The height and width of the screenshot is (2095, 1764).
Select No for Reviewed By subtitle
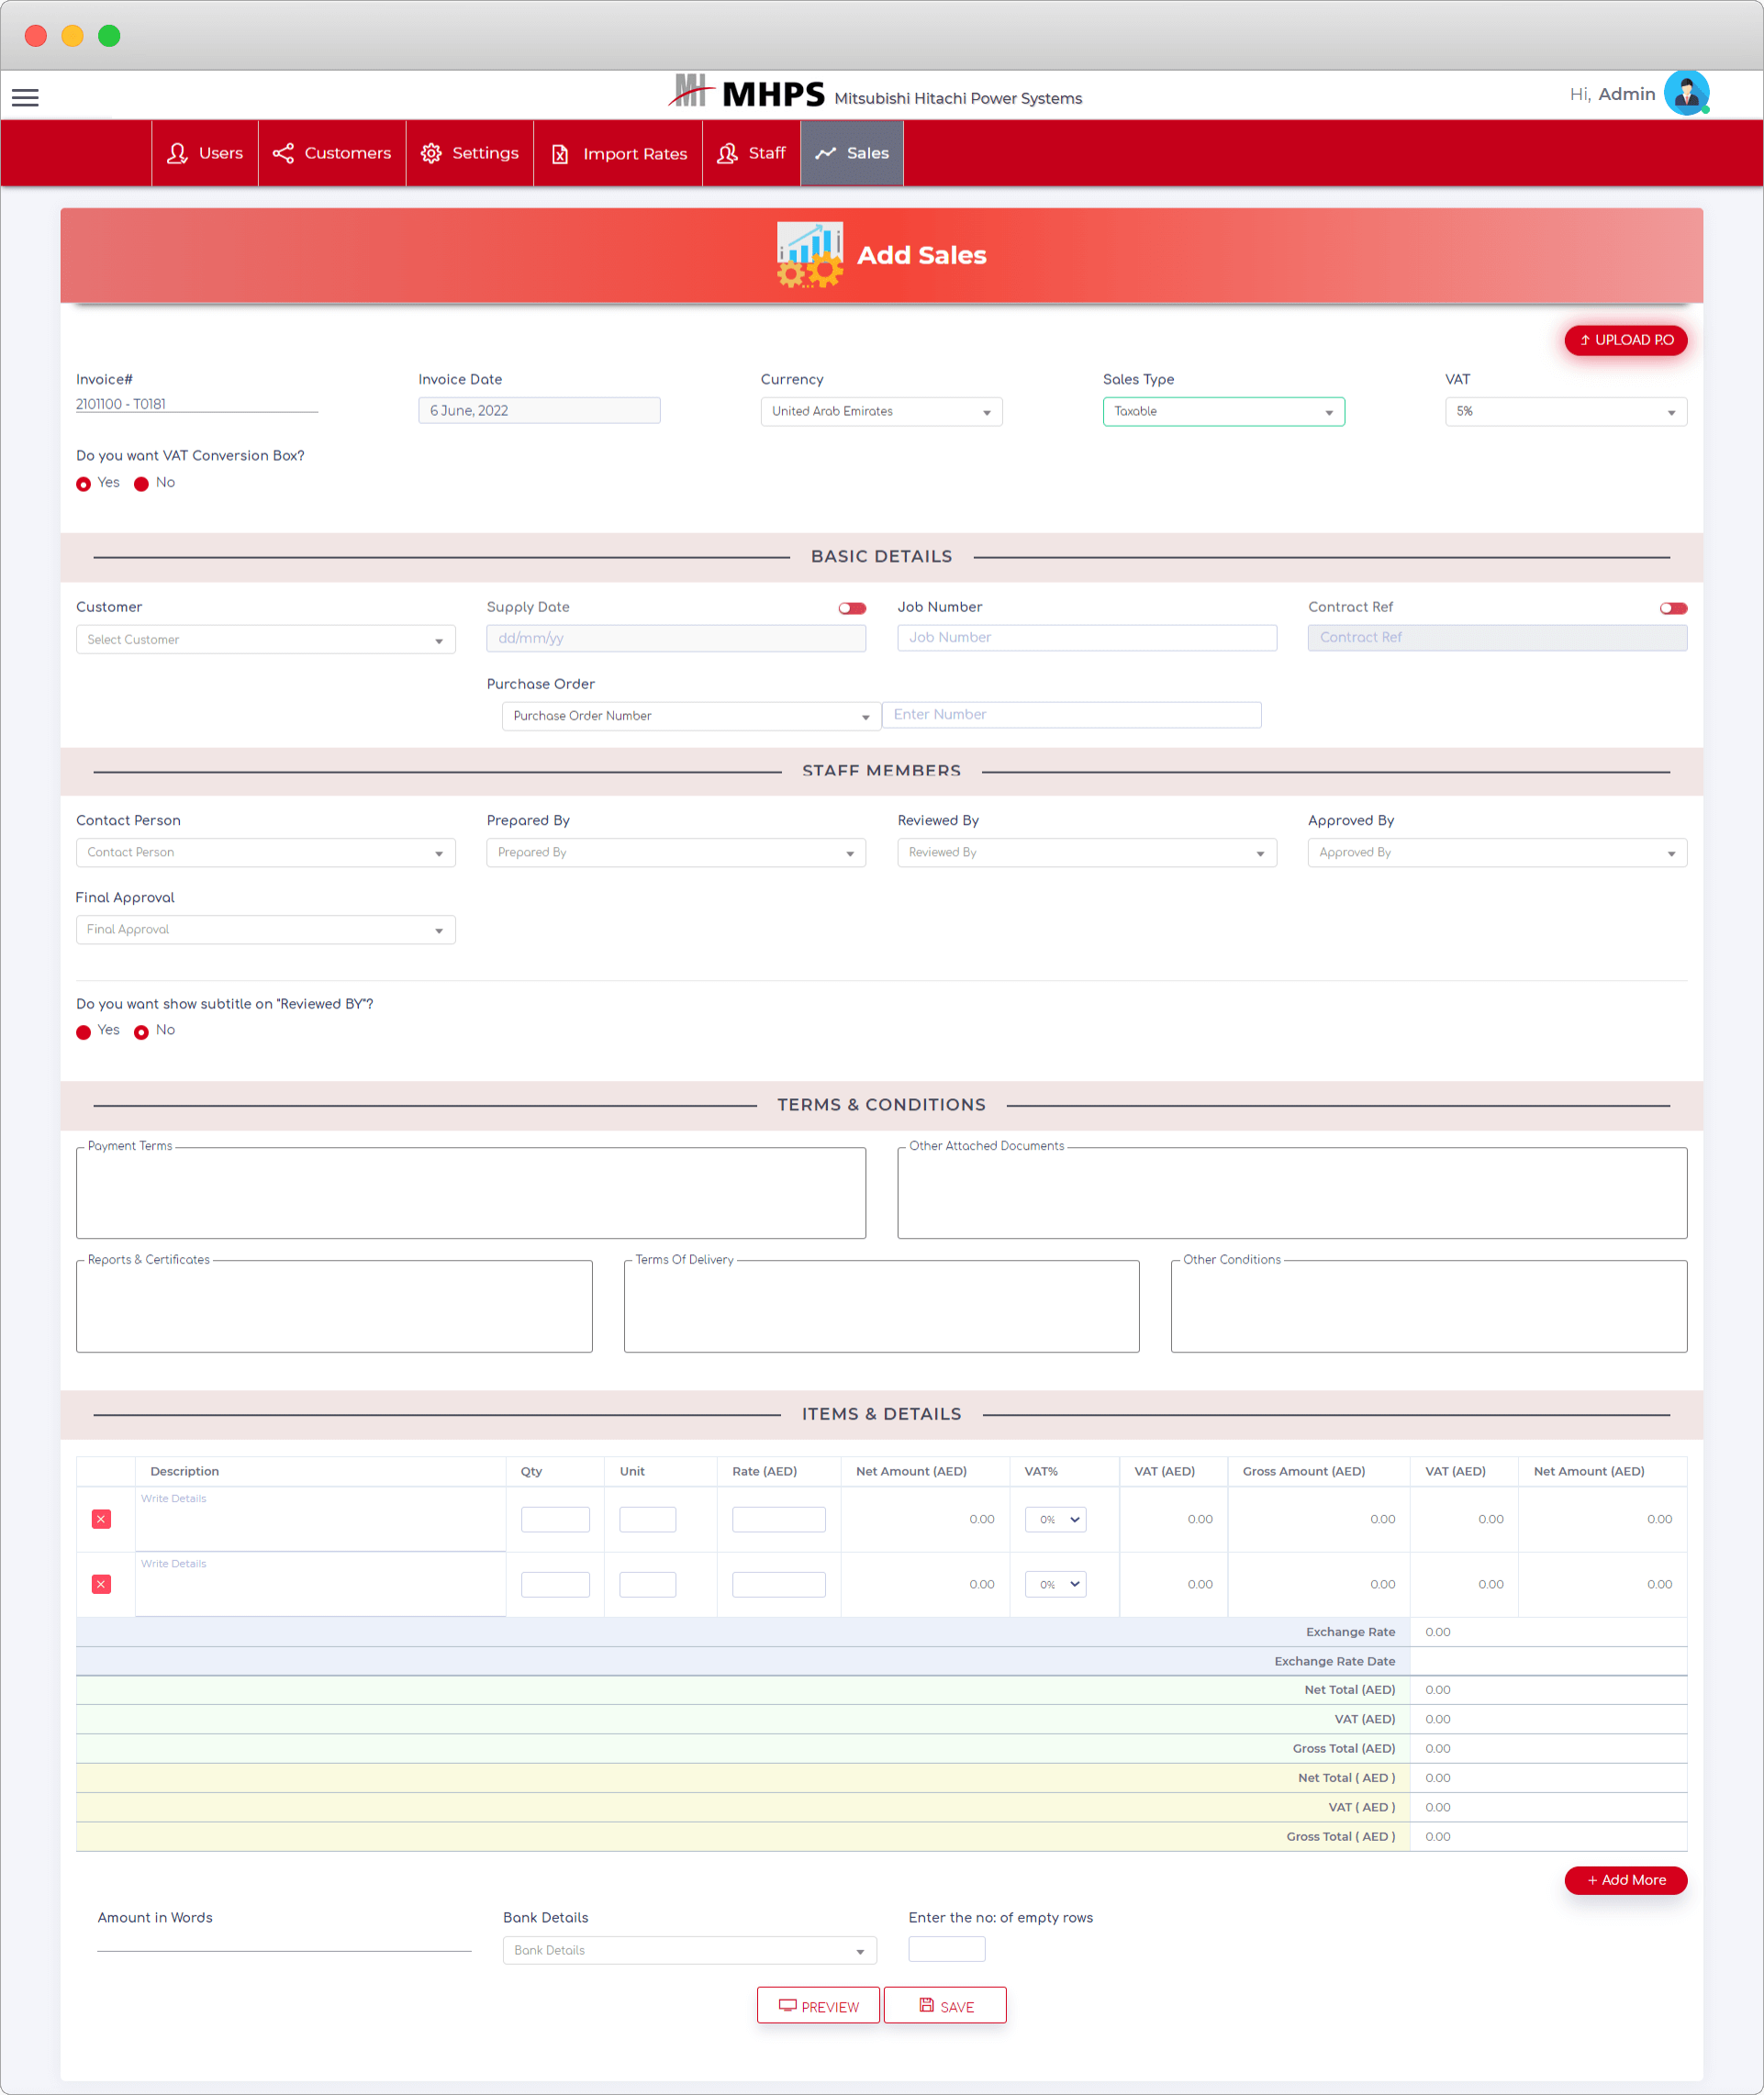pyautogui.click(x=142, y=1032)
